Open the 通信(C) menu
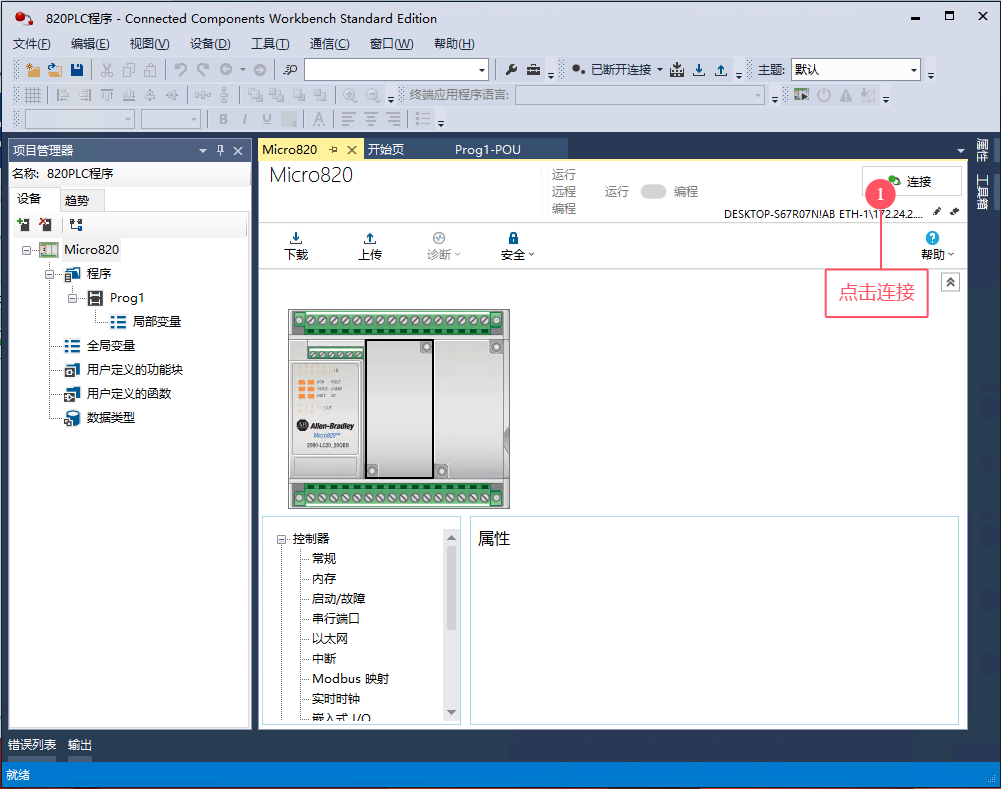 click(329, 43)
